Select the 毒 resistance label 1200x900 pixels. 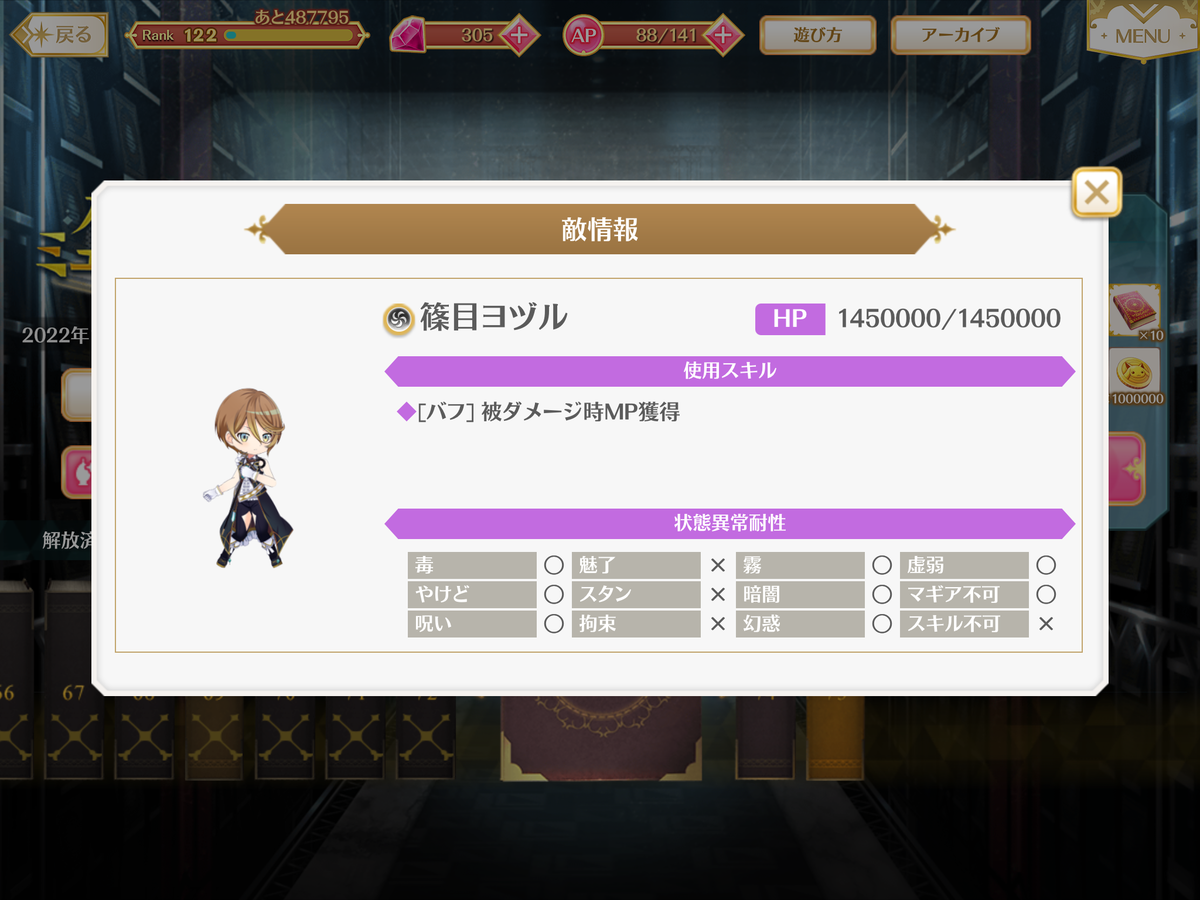(472, 565)
